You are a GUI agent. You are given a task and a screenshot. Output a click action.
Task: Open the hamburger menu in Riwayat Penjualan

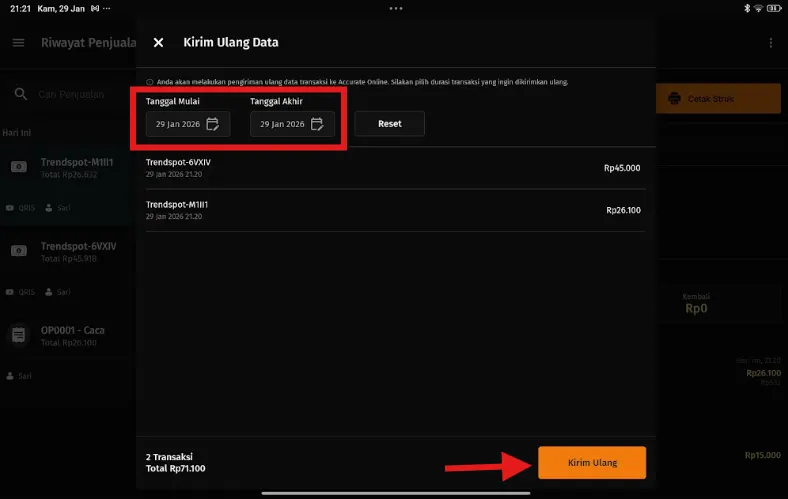(19, 43)
